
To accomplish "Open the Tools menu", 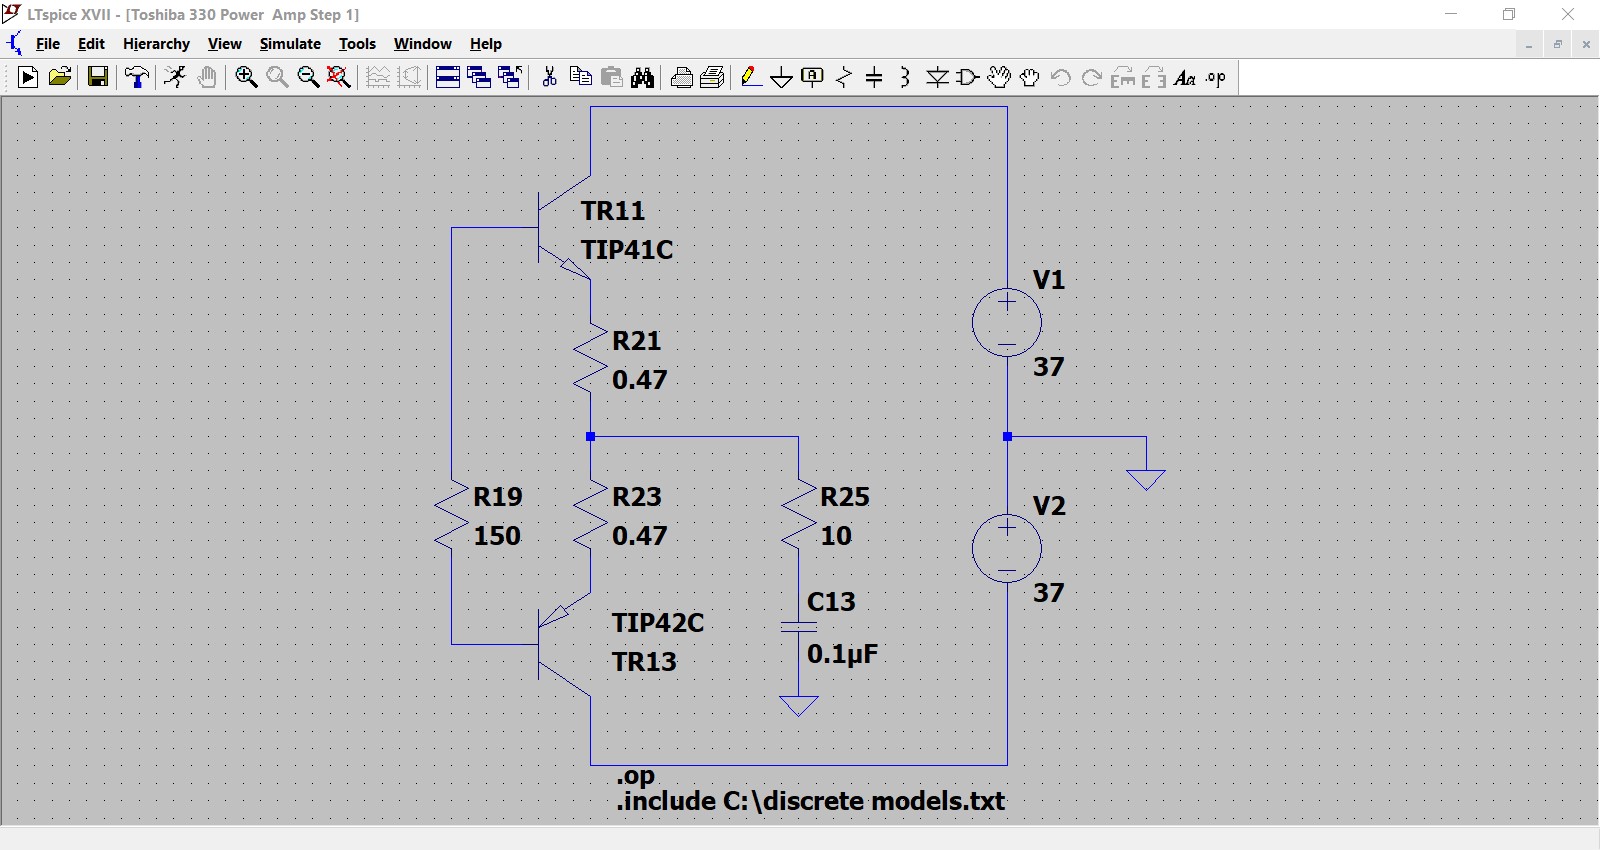I will (x=357, y=44).
